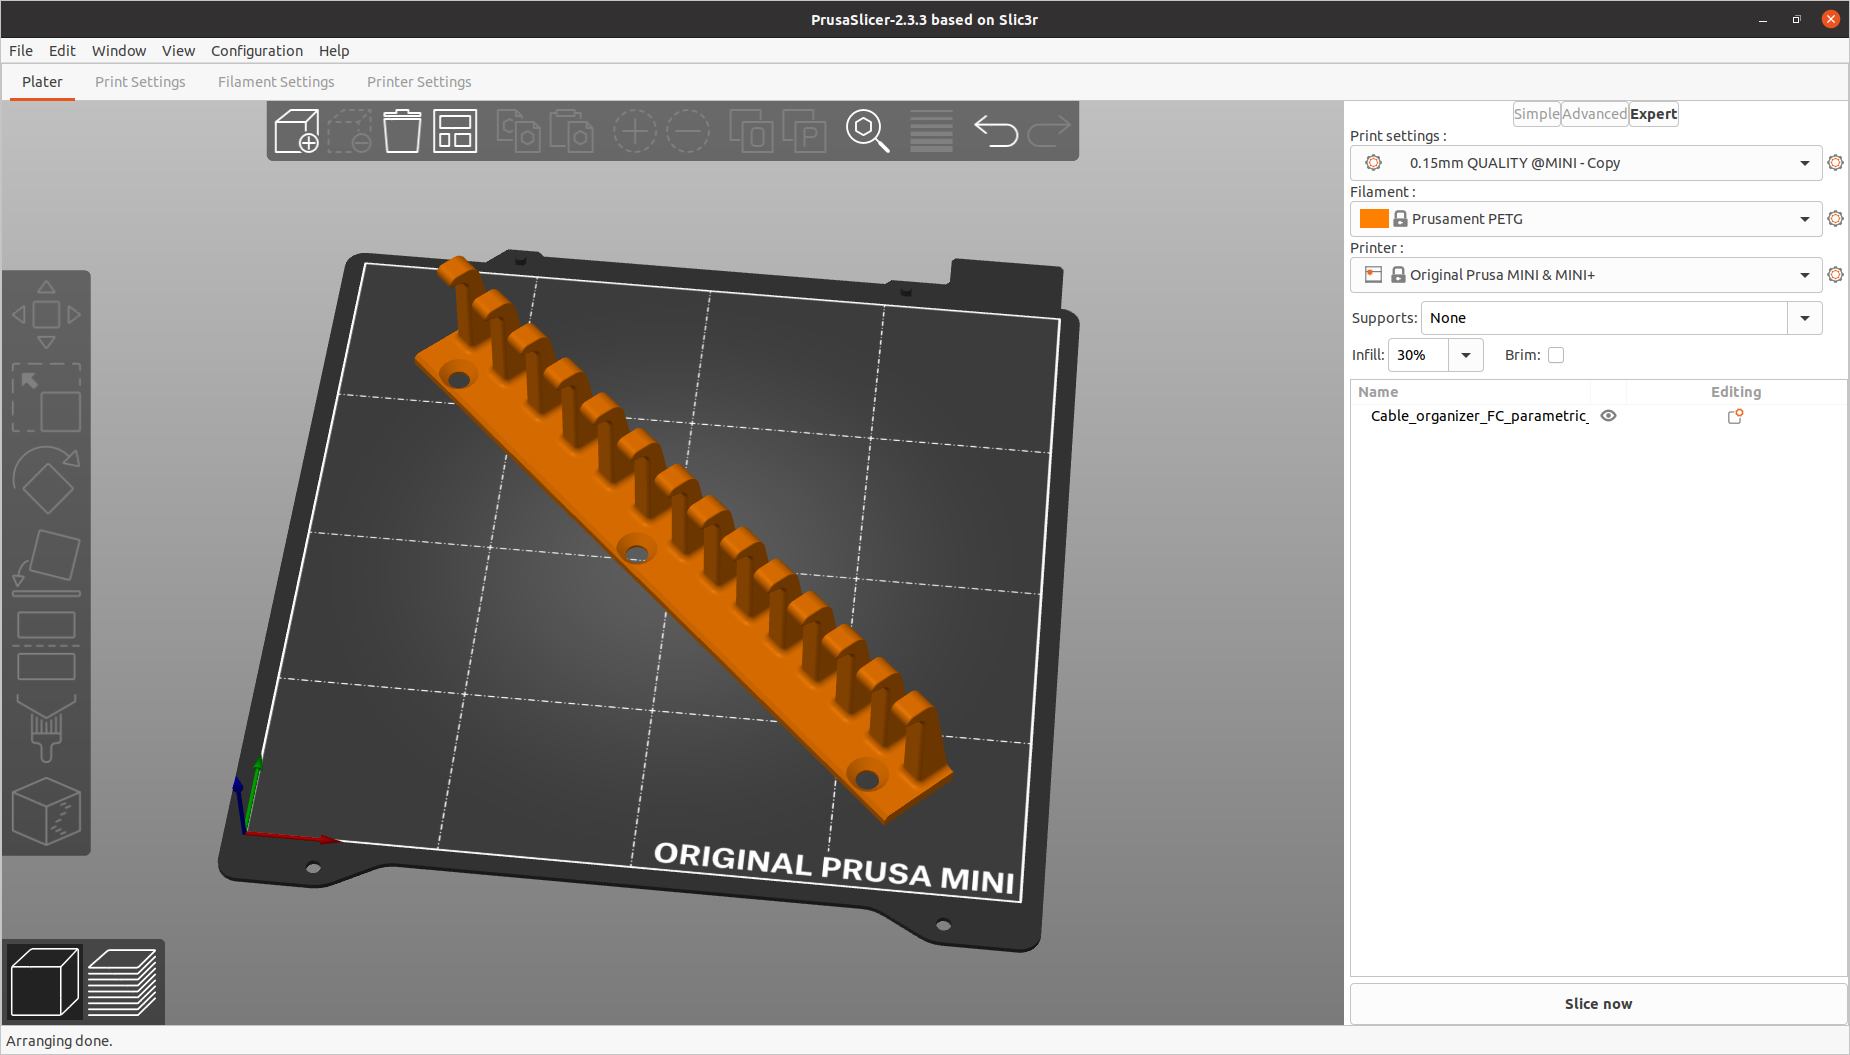
Task: Click the orange Prusament PETG color swatch
Action: tap(1375, 218)
